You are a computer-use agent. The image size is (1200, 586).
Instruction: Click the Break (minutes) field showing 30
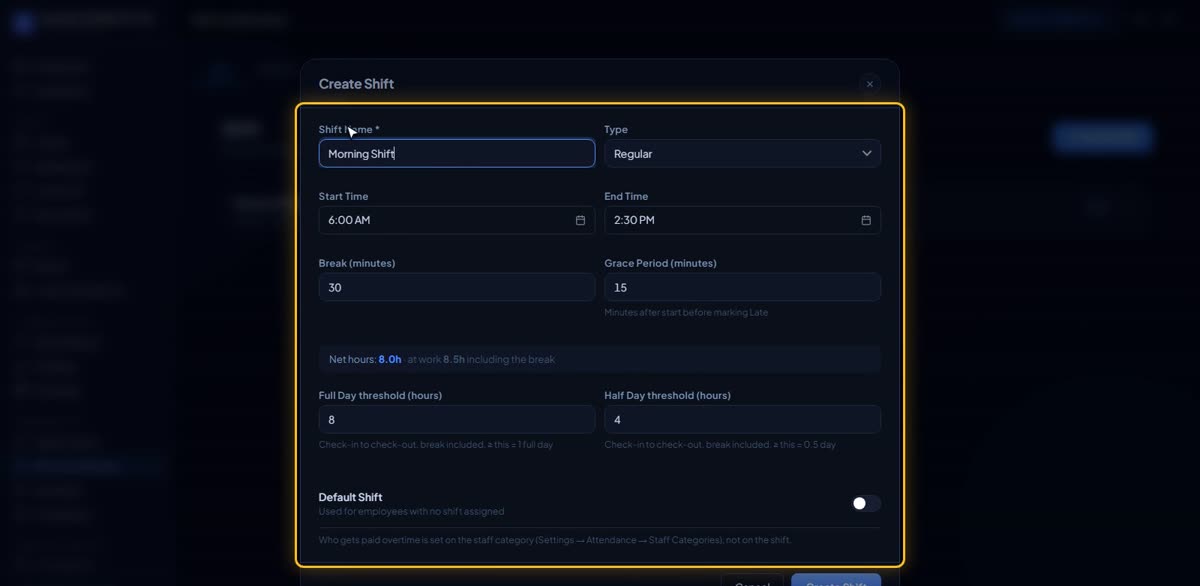click(457, 287)
